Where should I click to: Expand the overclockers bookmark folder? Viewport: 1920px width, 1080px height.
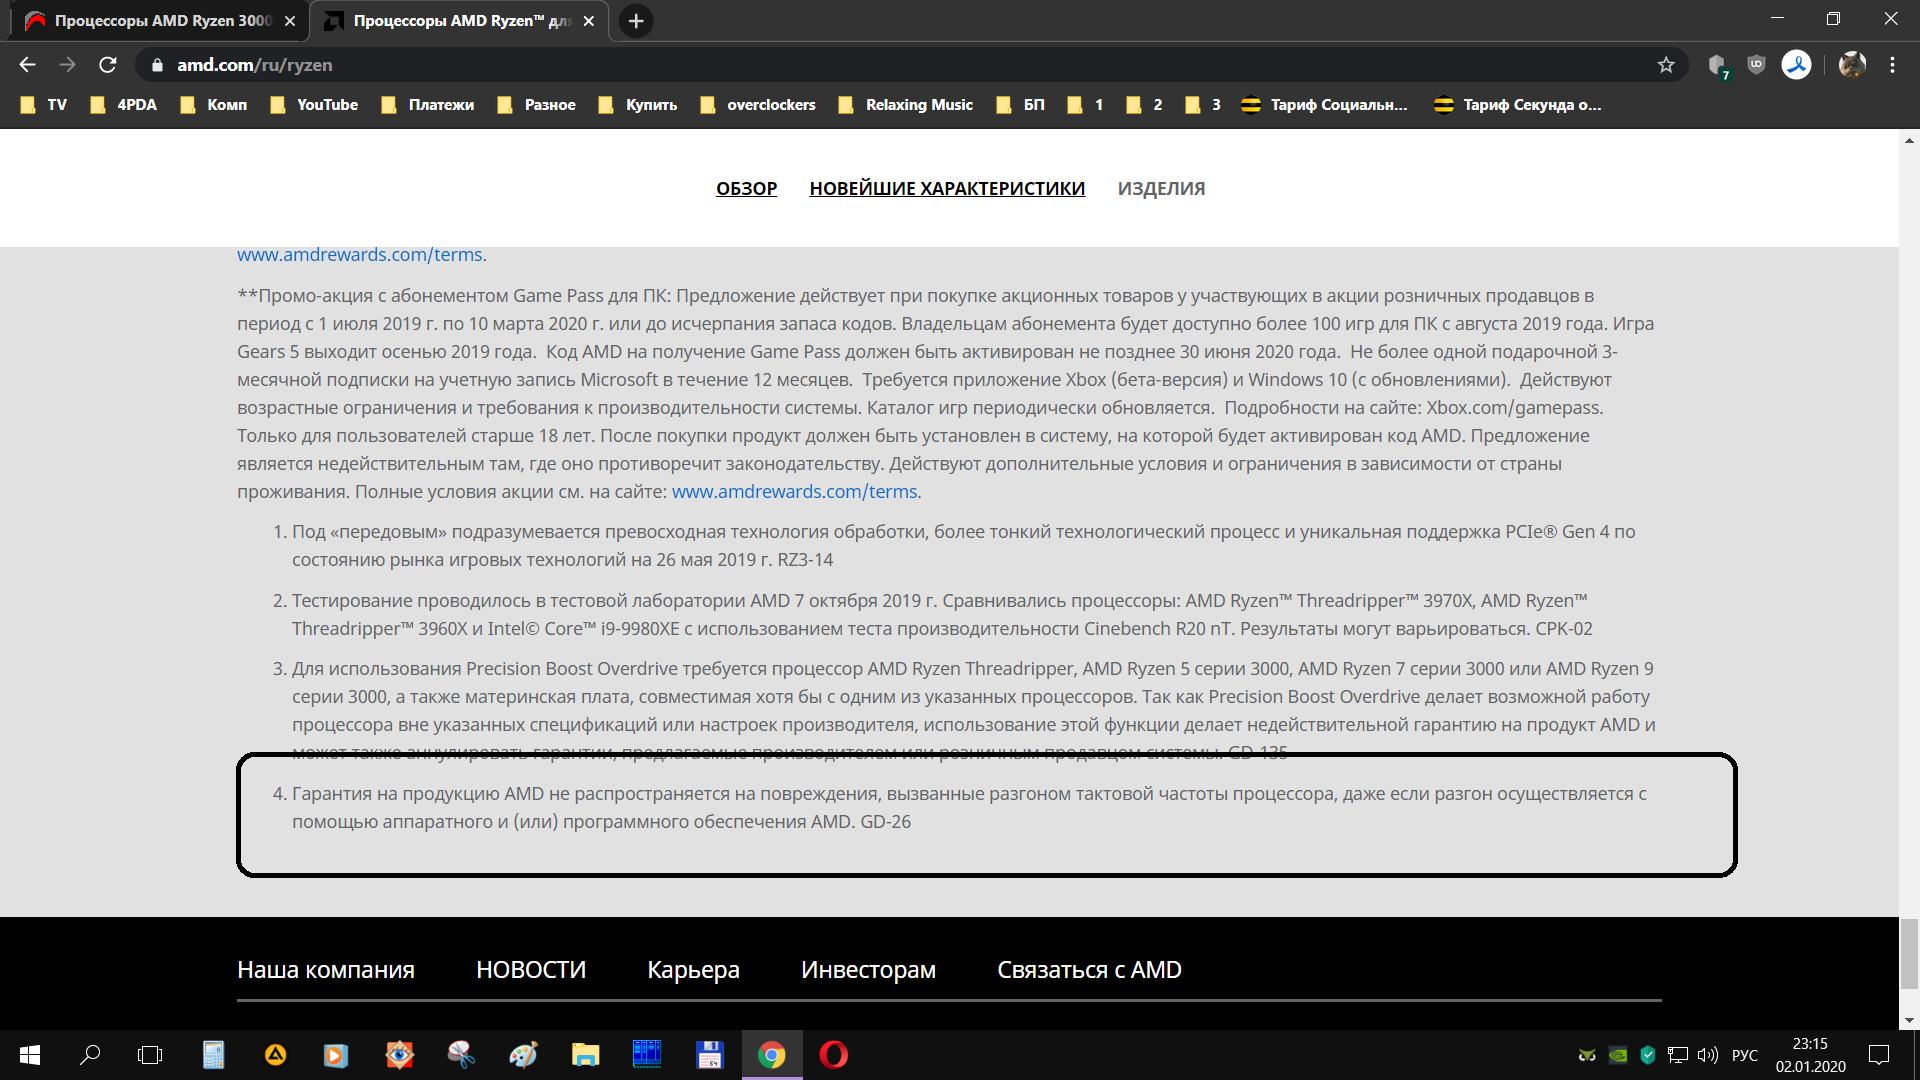pyautogui.click(x=758, y=105)
